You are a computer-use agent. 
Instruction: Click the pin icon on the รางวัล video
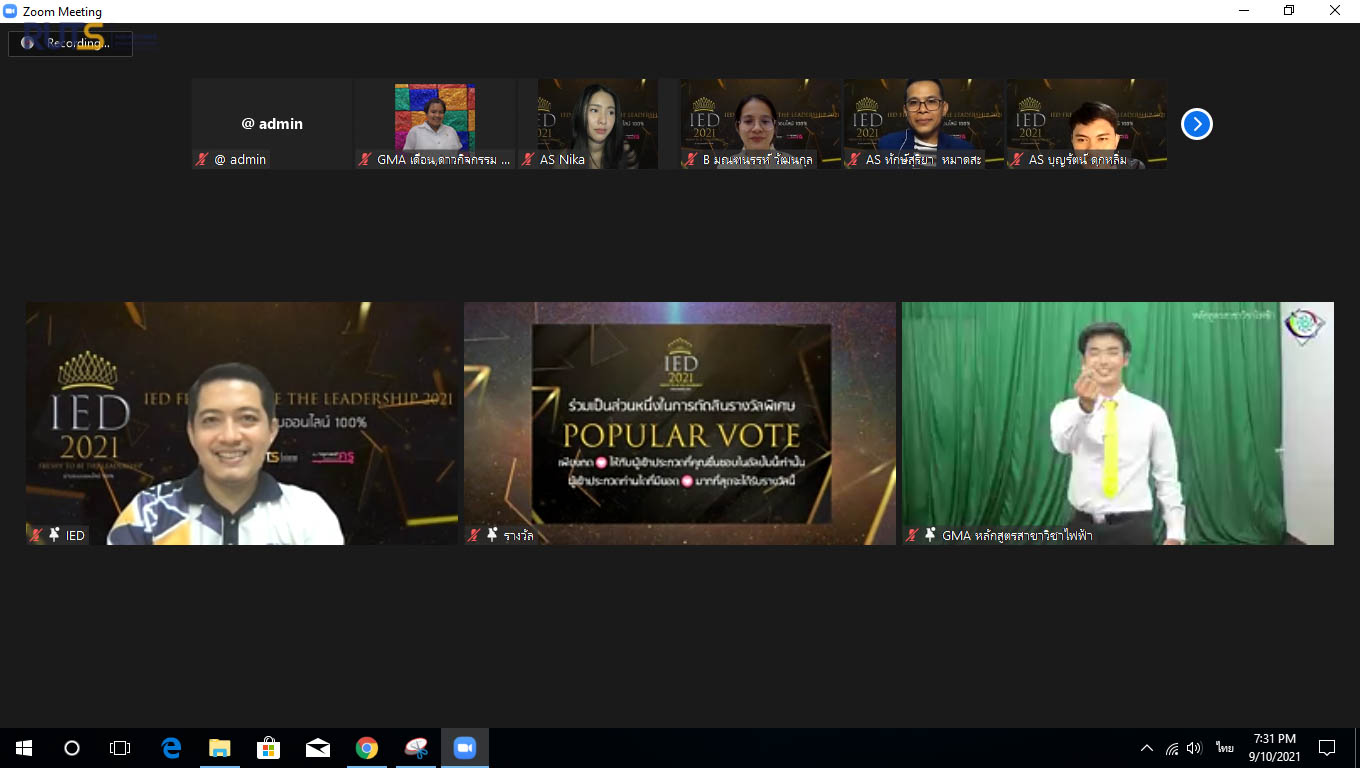point(492,535)
